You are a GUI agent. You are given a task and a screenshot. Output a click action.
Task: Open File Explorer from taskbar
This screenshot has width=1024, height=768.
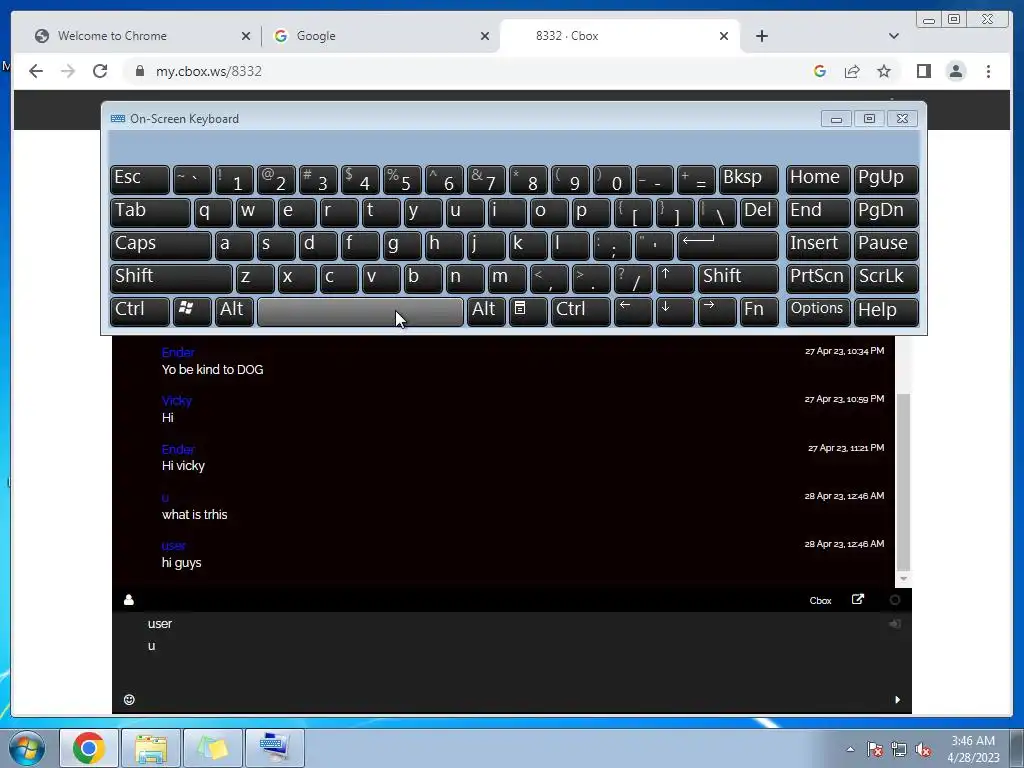(151, 748)
